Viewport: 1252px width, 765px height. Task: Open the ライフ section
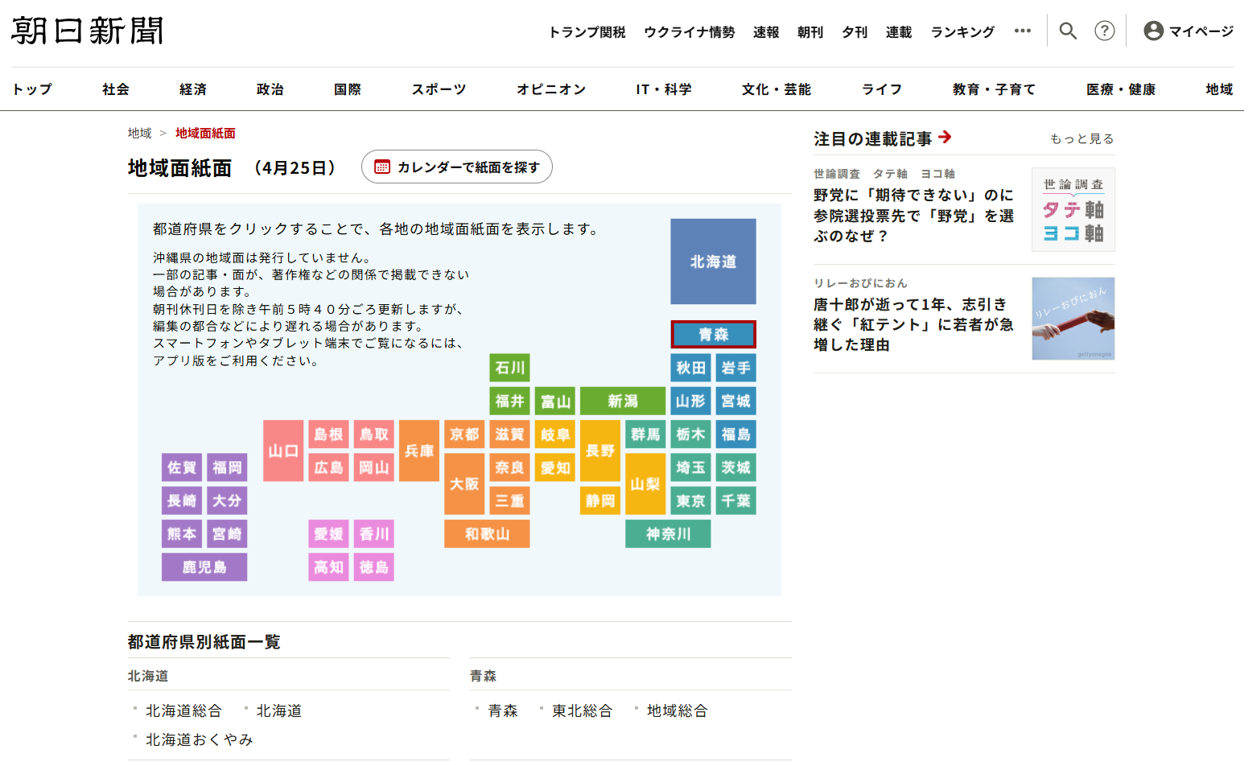(888, 90)
